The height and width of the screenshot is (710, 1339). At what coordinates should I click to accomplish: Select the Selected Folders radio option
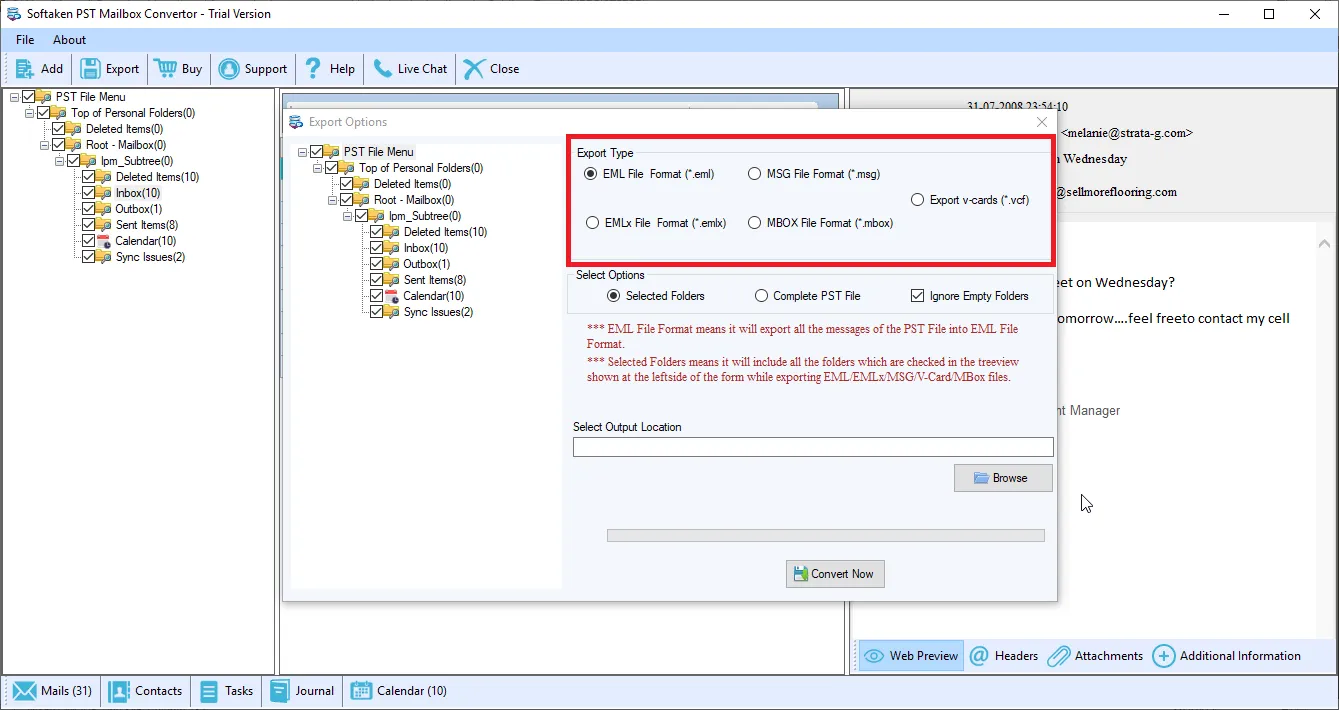(x=614, y=296)
